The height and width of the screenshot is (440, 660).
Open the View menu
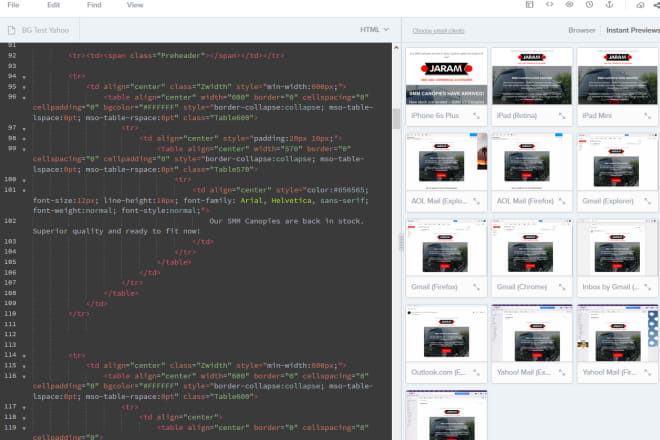tap(135, 5)
